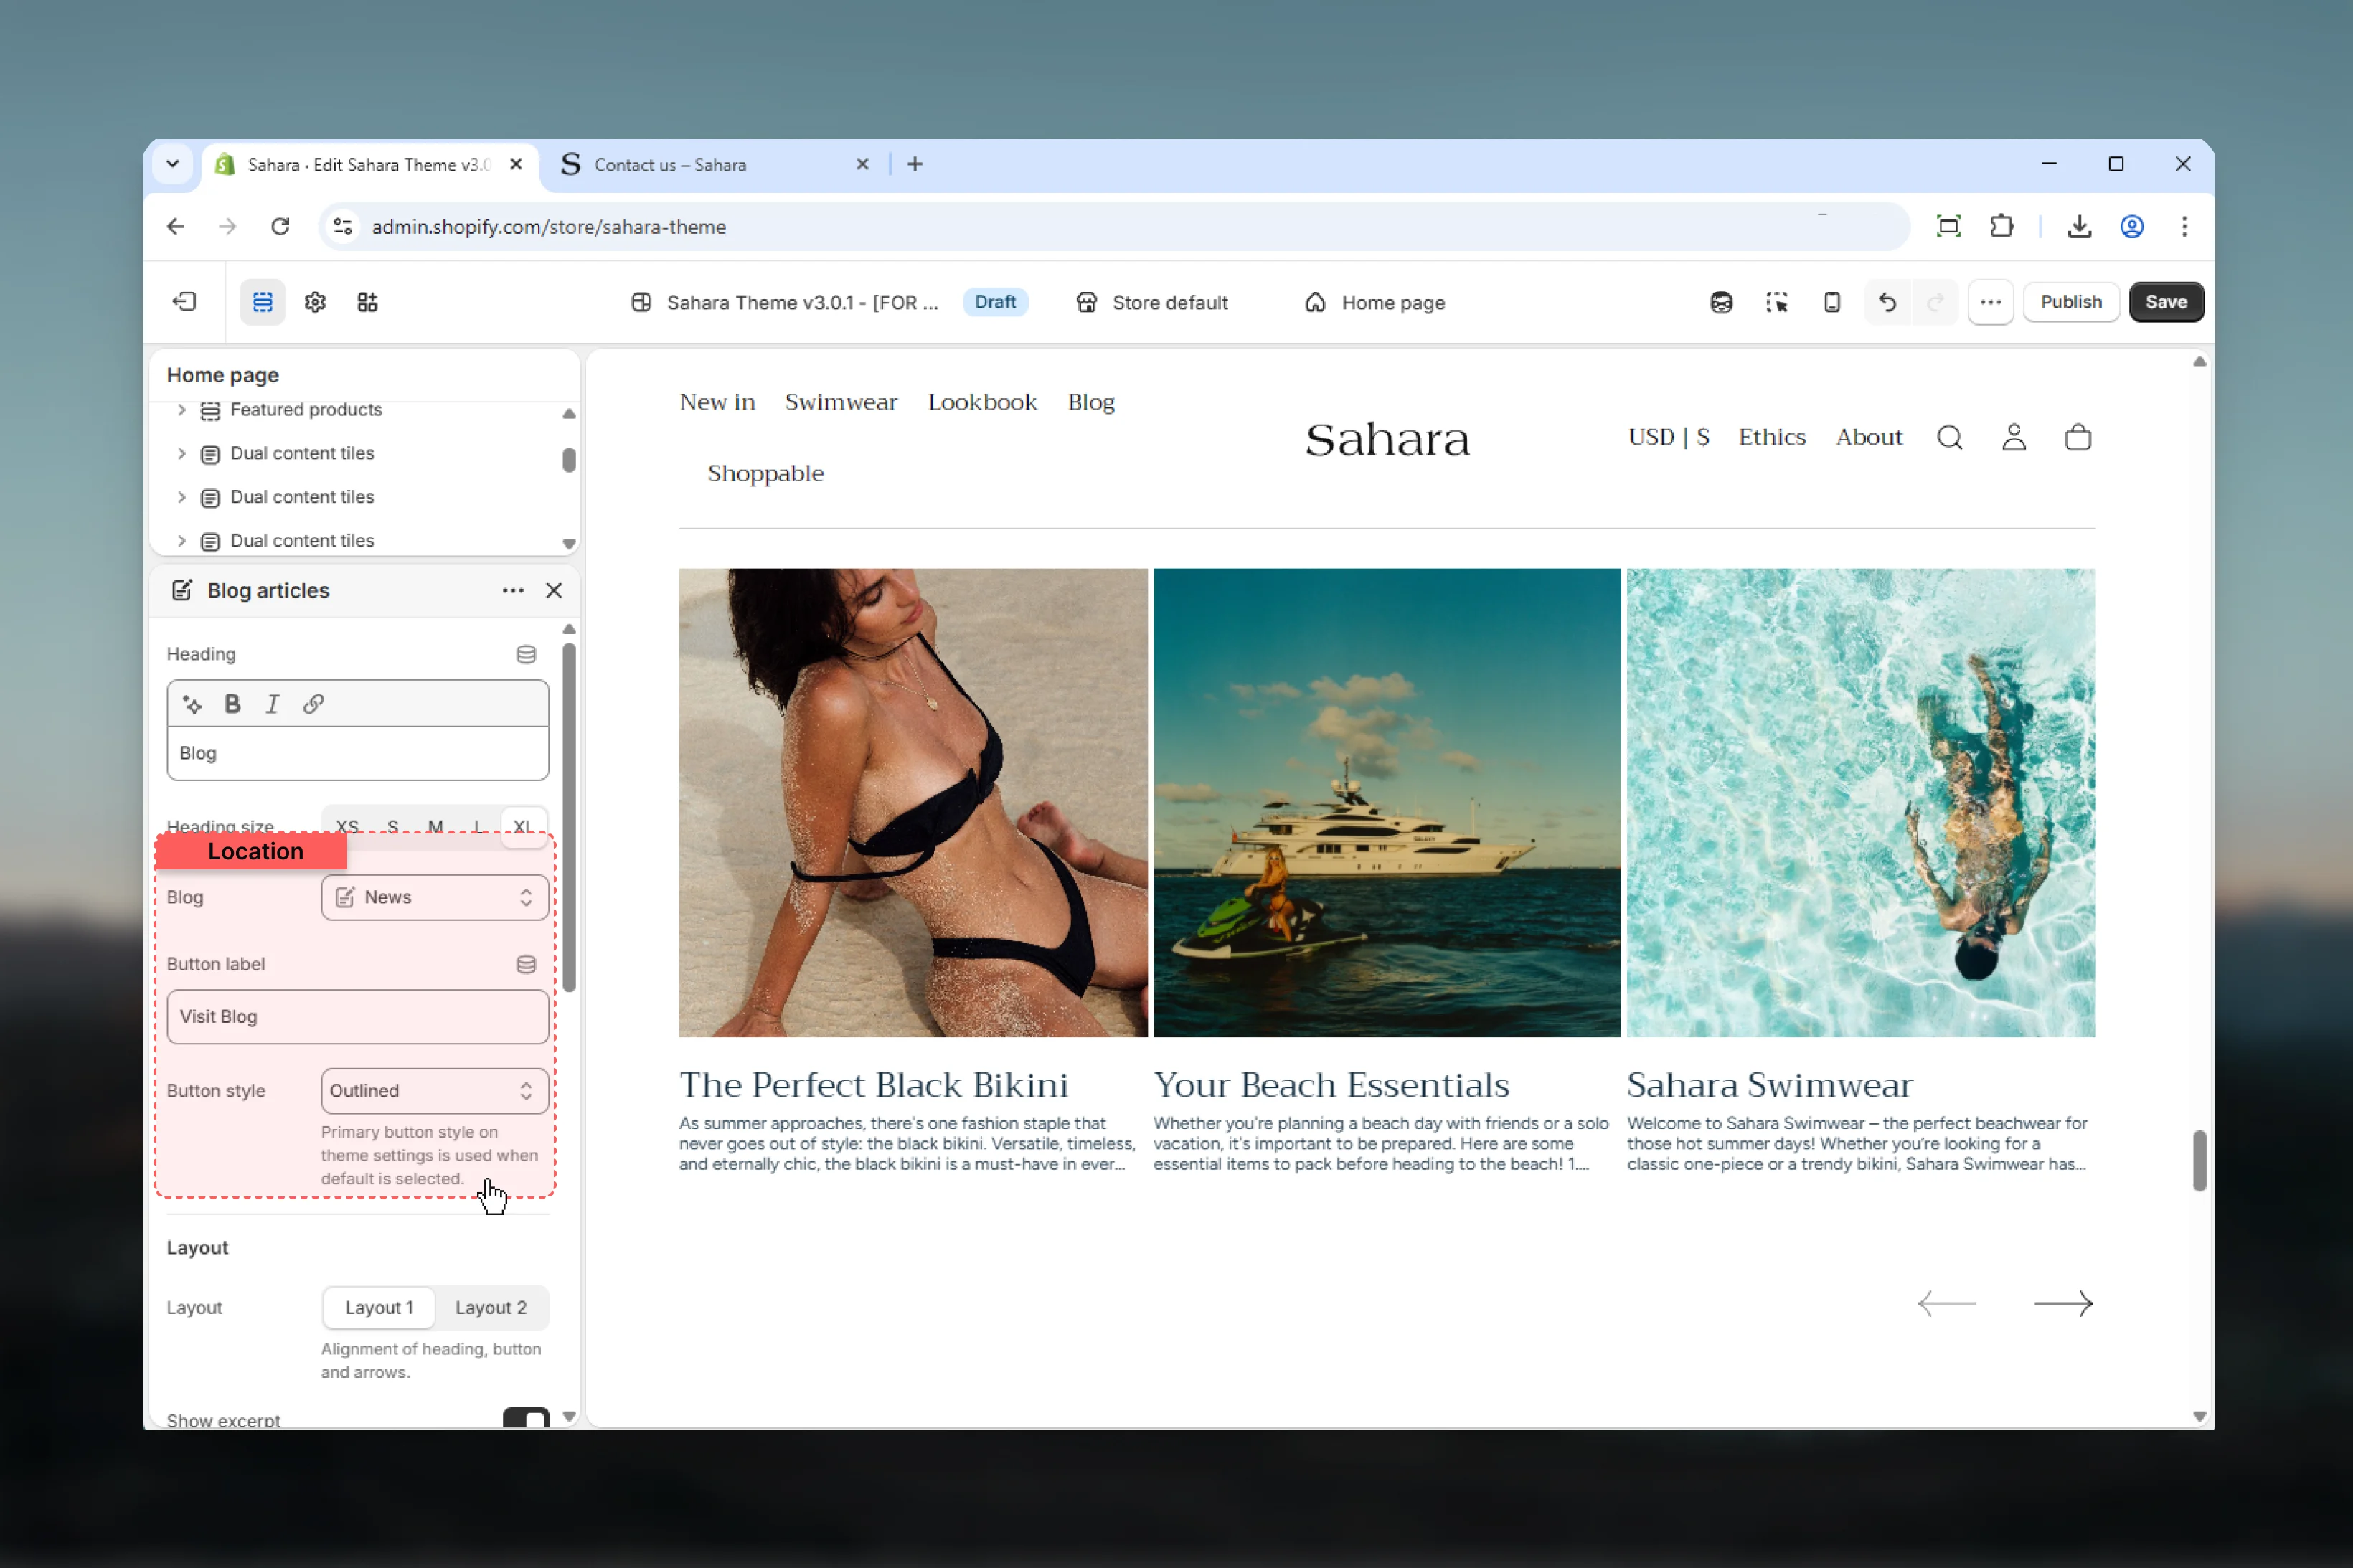Open the Button style Outlined dropdown
This screenshot has width=2353, height=1568.
pos(434,1091)
